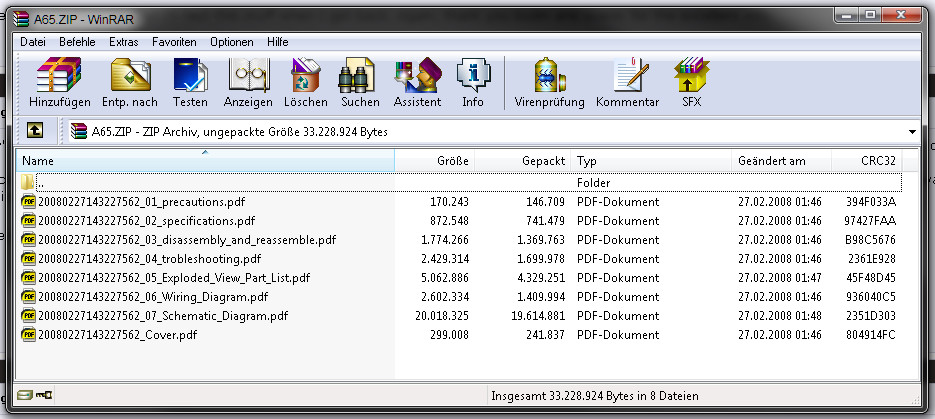Viewport: 935px width, 419px height.
Task: Close the WinRAR window
Action: (900, 14)
